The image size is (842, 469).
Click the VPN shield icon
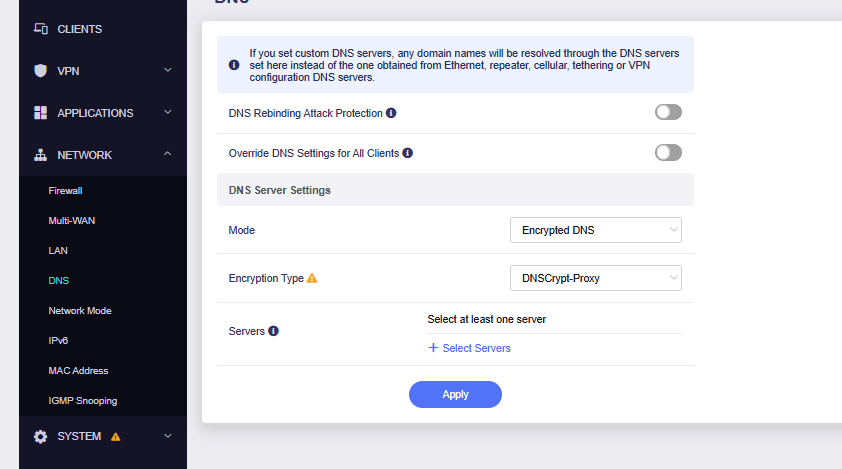pos(41,71)
